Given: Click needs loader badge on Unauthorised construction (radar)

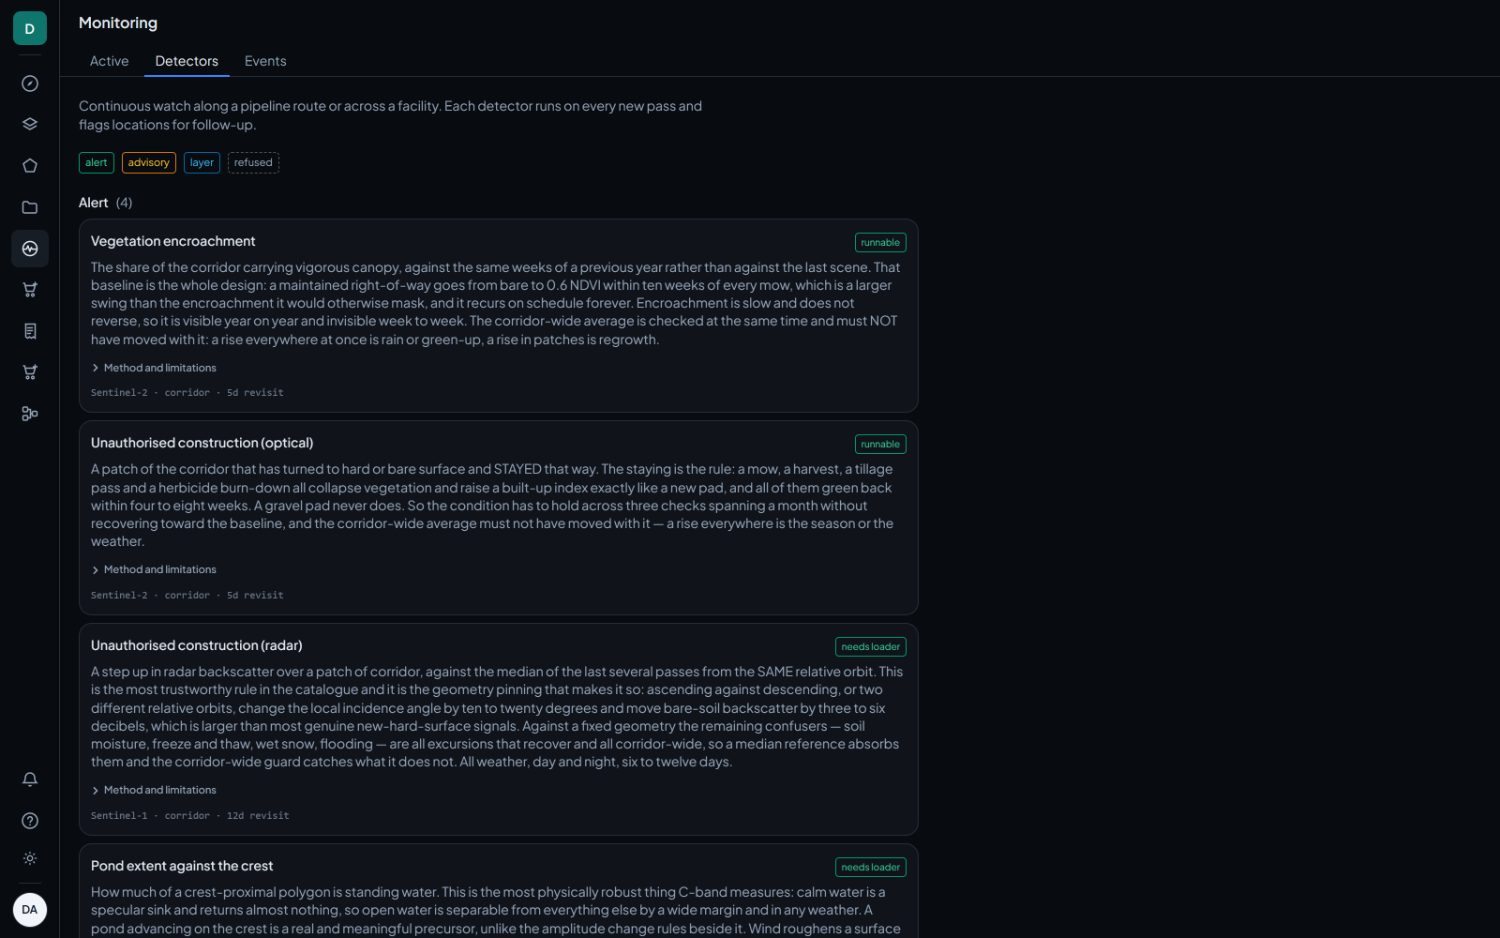Looking at the screenshot, I should [x=870, y=647].
